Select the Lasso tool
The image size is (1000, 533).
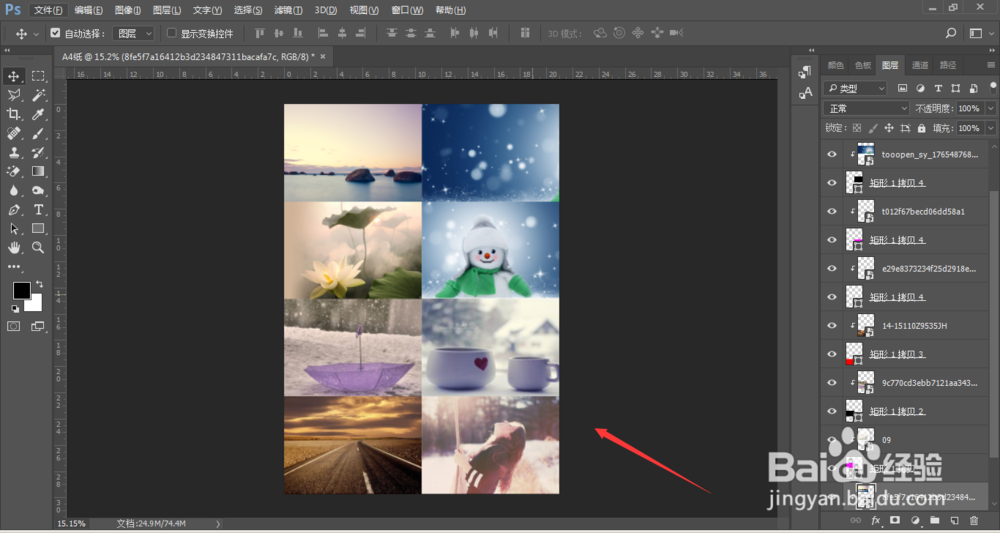[13, 96]
